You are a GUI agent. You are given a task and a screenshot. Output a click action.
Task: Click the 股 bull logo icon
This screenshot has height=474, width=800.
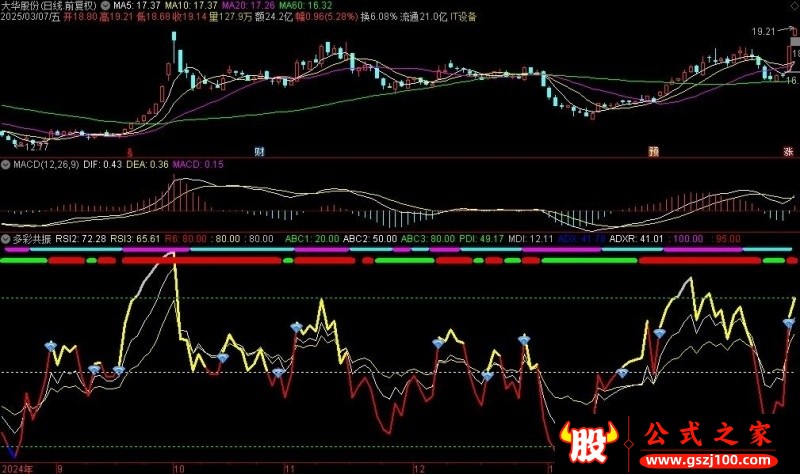(588, 442)
